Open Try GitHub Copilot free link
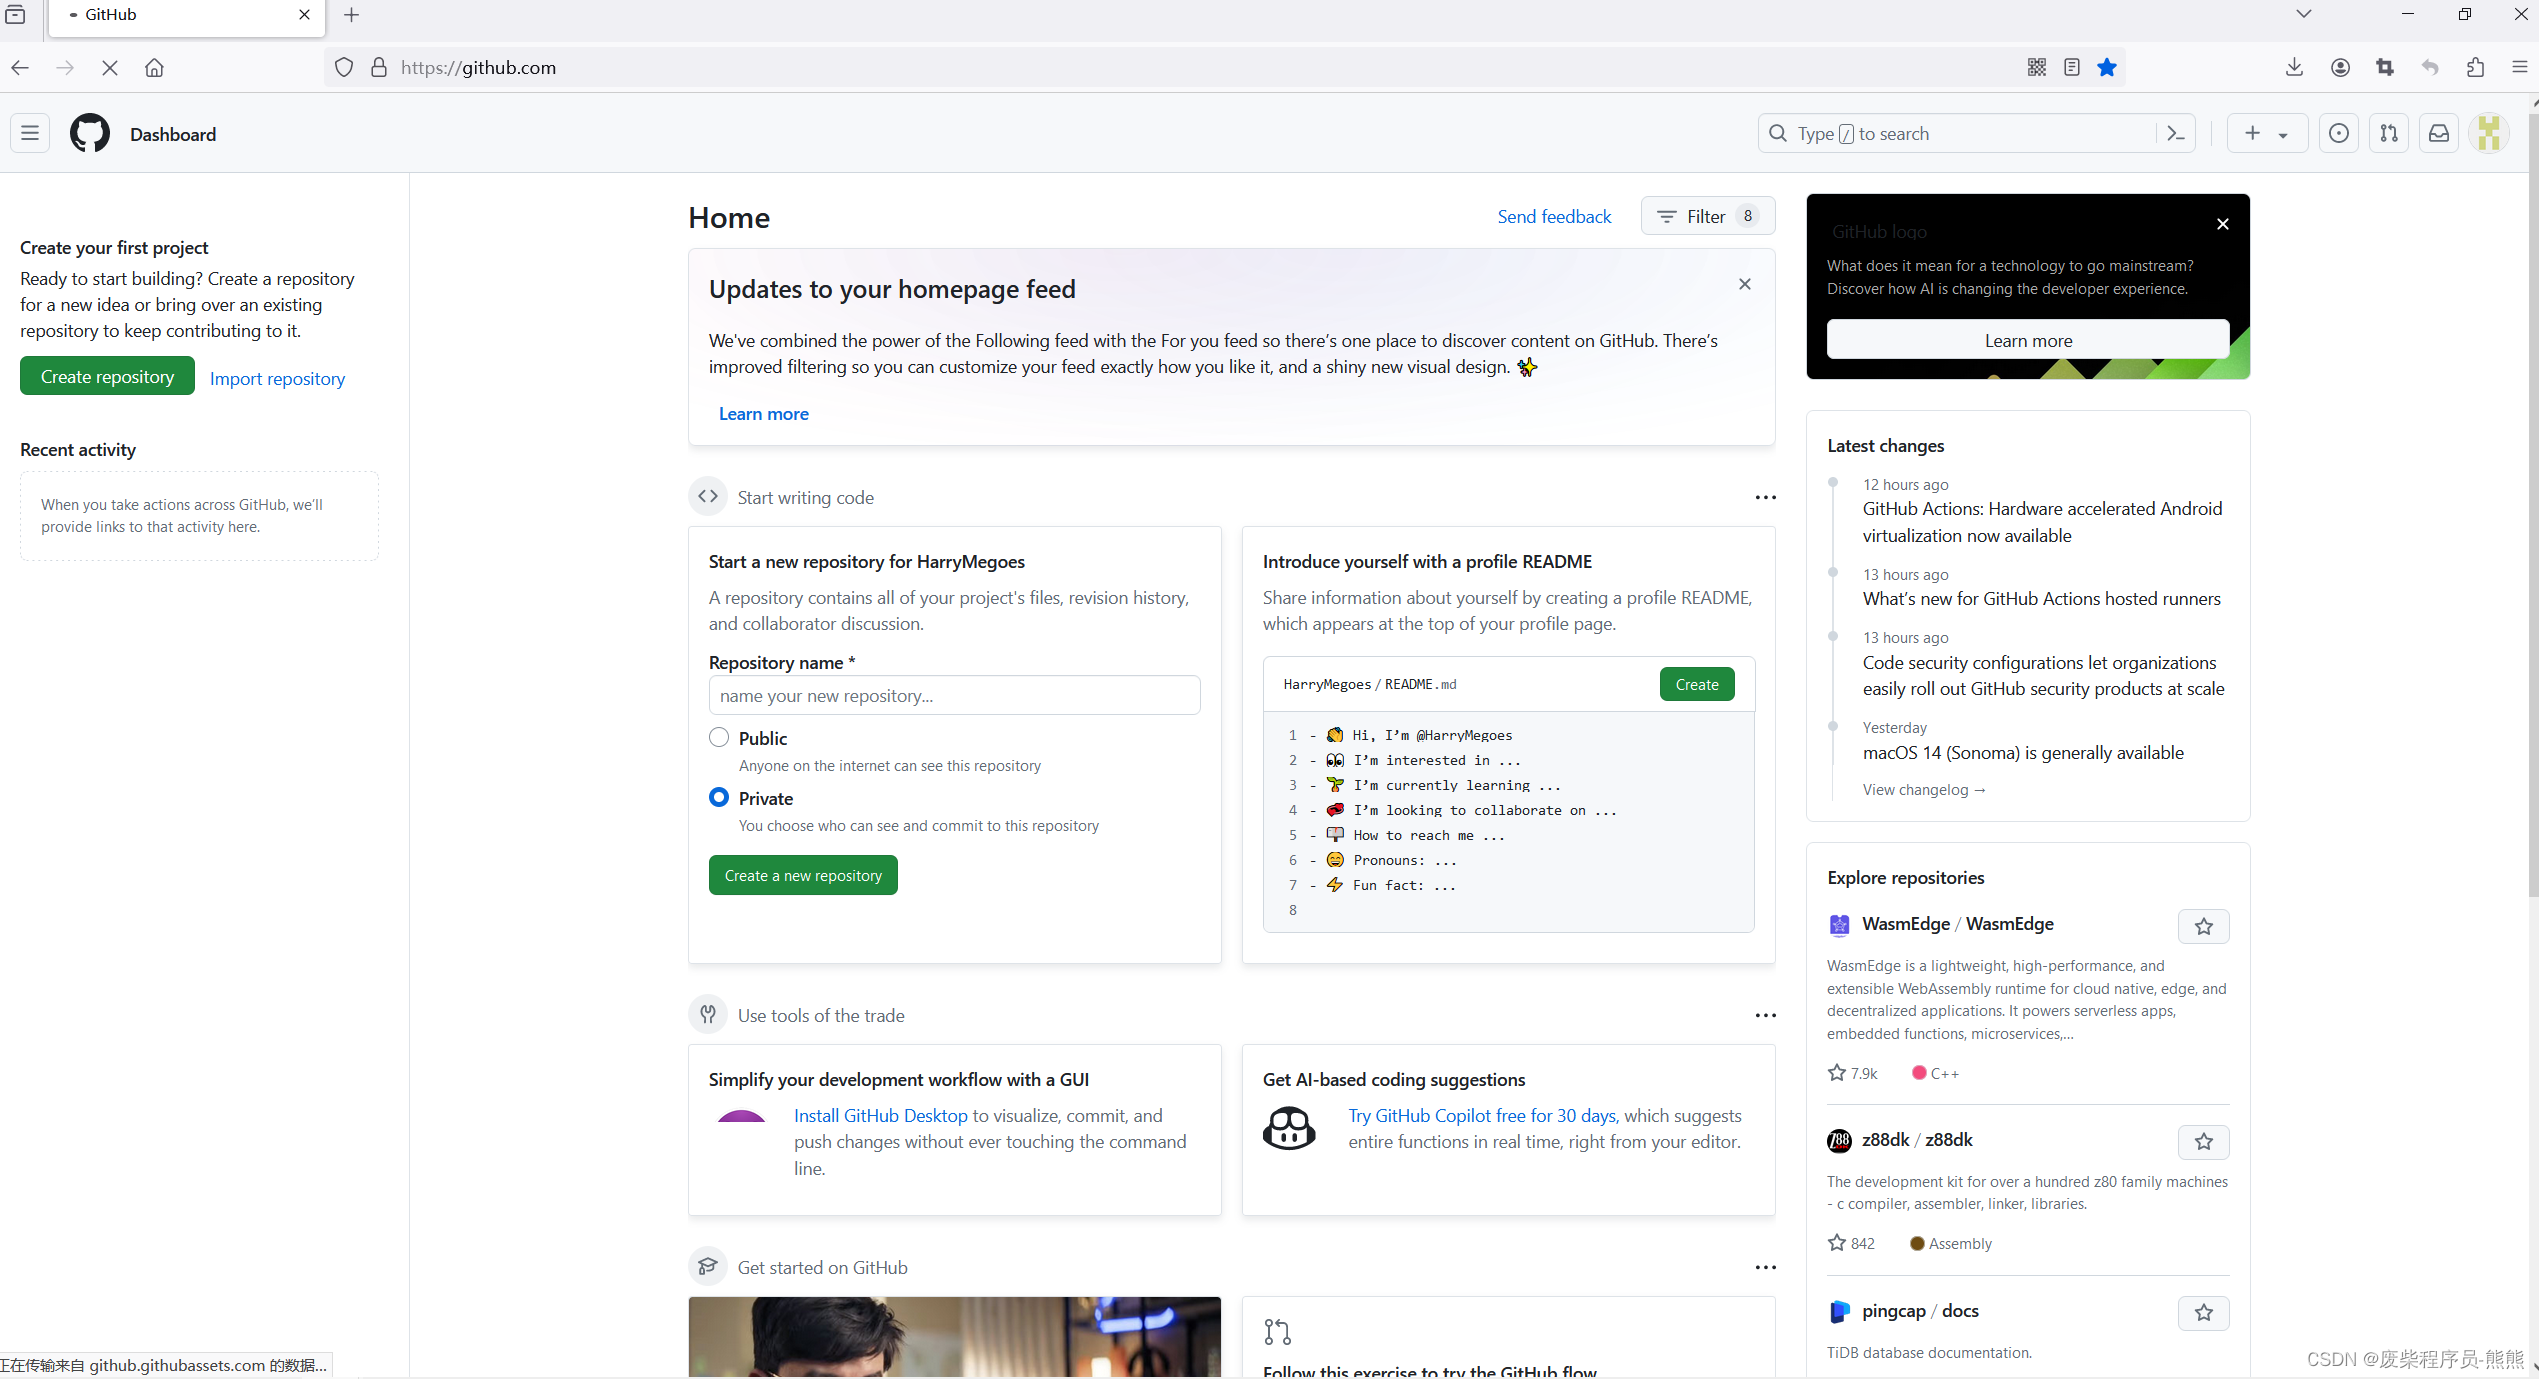This screenshot has width=2539, height=1379. [x=1482, y=1115]
